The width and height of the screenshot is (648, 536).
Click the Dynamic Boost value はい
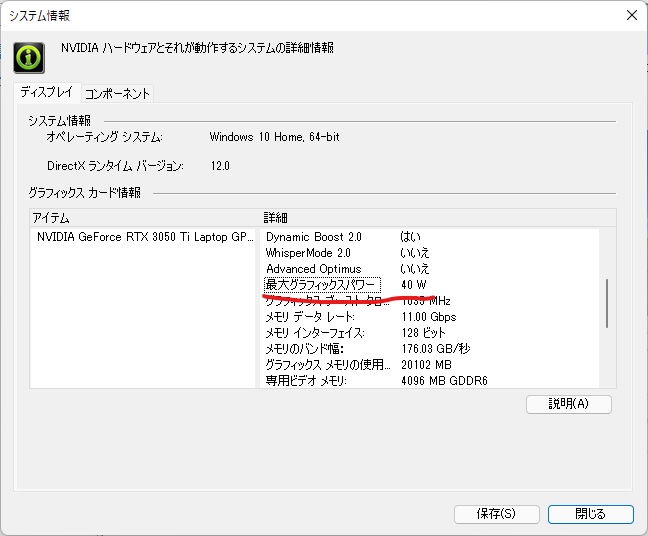(x=410, y=237)
